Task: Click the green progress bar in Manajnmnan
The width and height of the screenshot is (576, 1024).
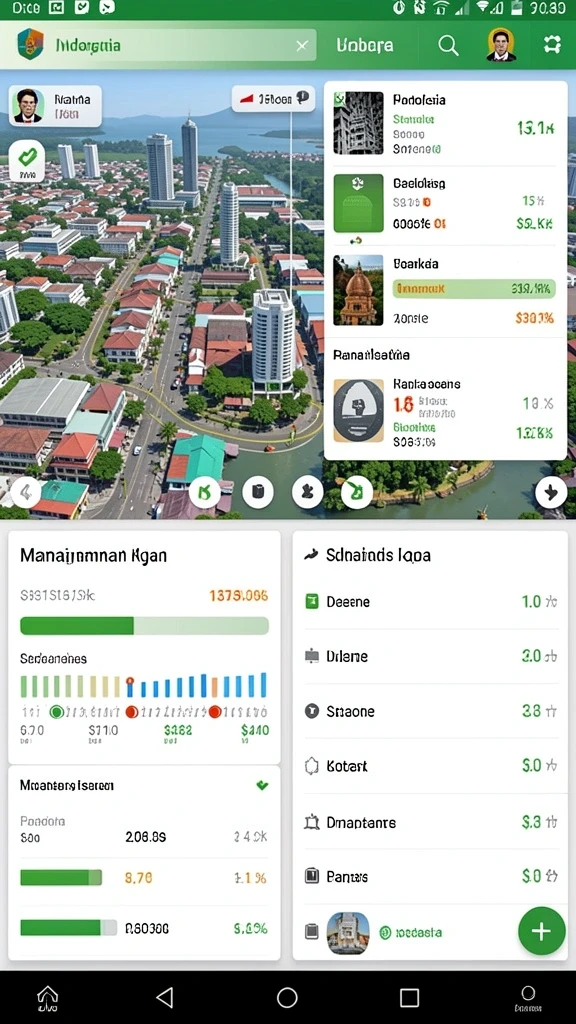Action: pyautogui.click(x=144, y=626)
